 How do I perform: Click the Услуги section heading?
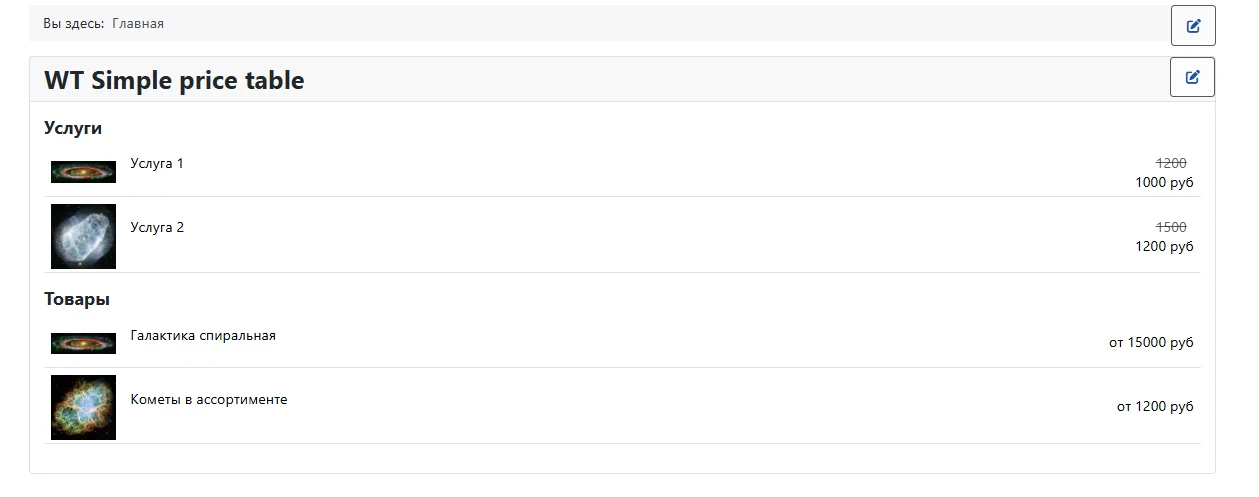pyautogui.click(x=73, y=128)
